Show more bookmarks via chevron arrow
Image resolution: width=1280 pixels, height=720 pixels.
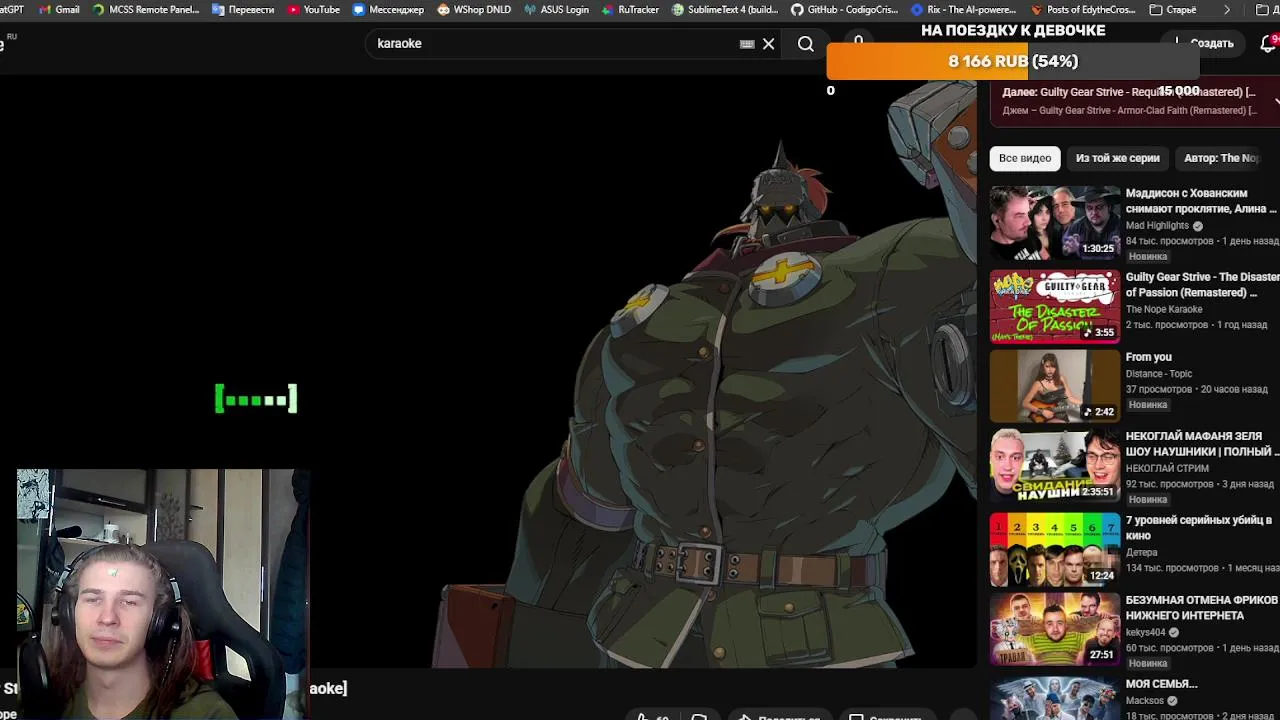1227,9
